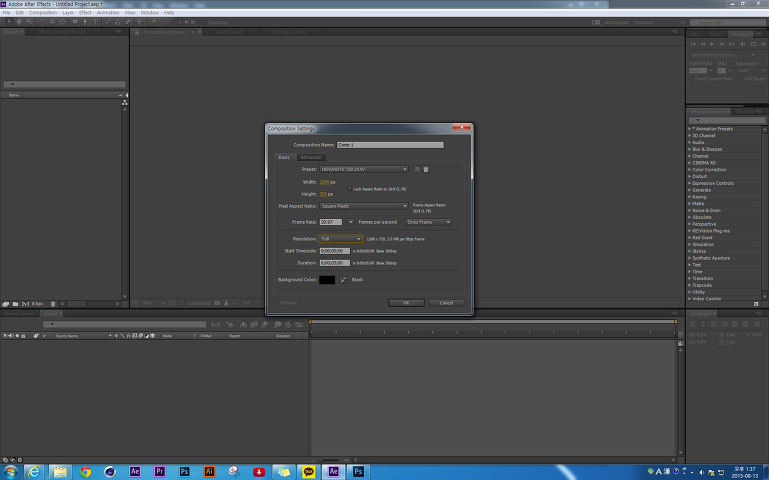Screen dimensions: 769x480
Task: Pick background color with the eyedropper
Action: tap(345, 279)
